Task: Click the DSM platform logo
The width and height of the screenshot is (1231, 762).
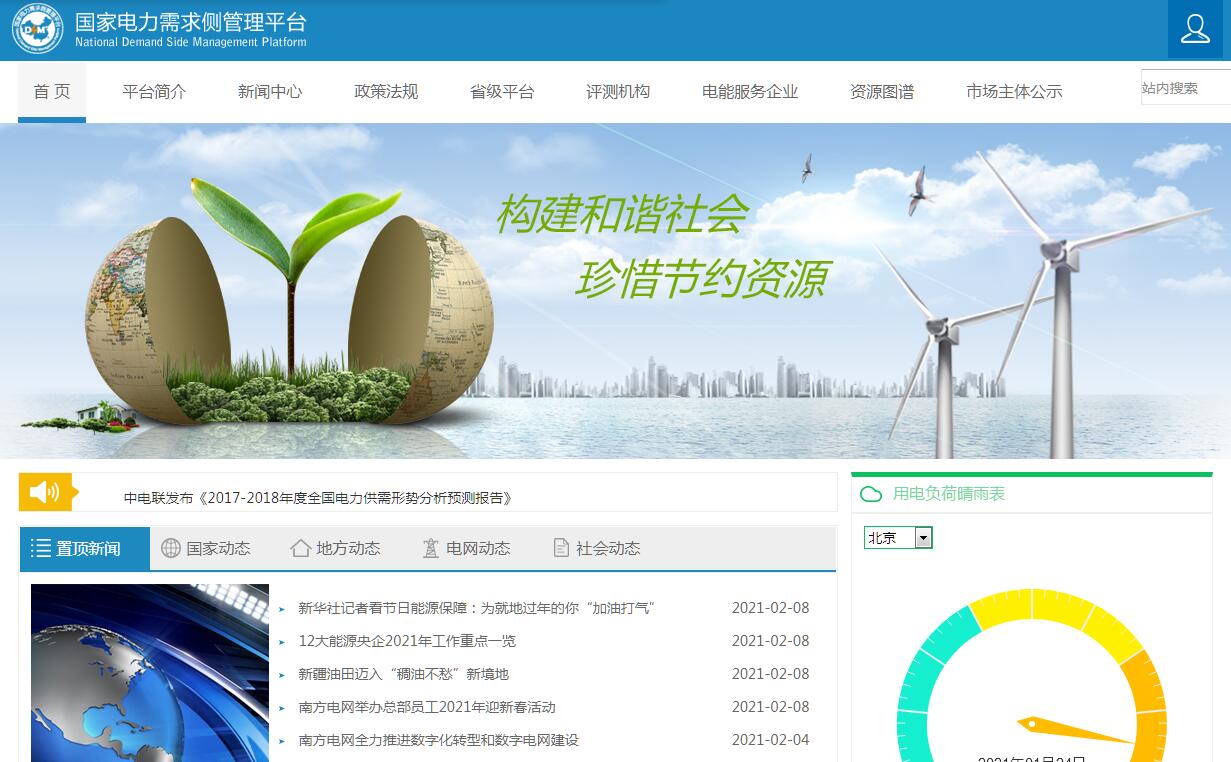Action: 37,29
